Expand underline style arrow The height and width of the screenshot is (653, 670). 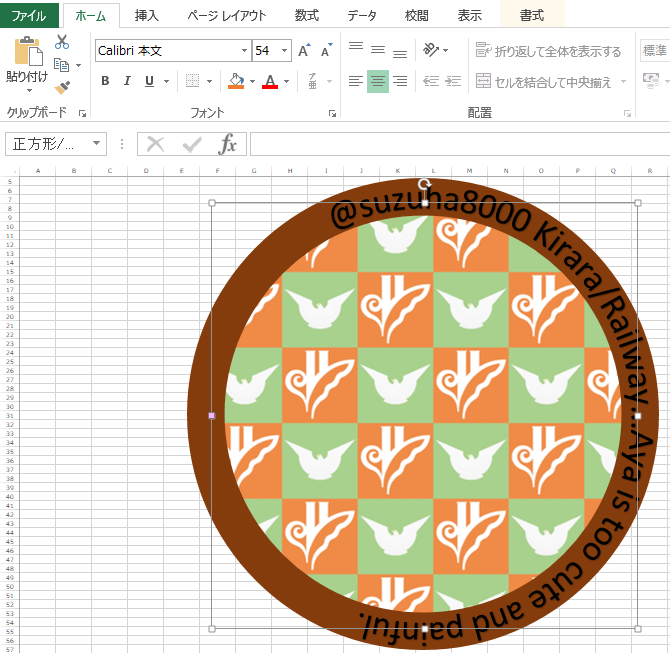(166, 81)
